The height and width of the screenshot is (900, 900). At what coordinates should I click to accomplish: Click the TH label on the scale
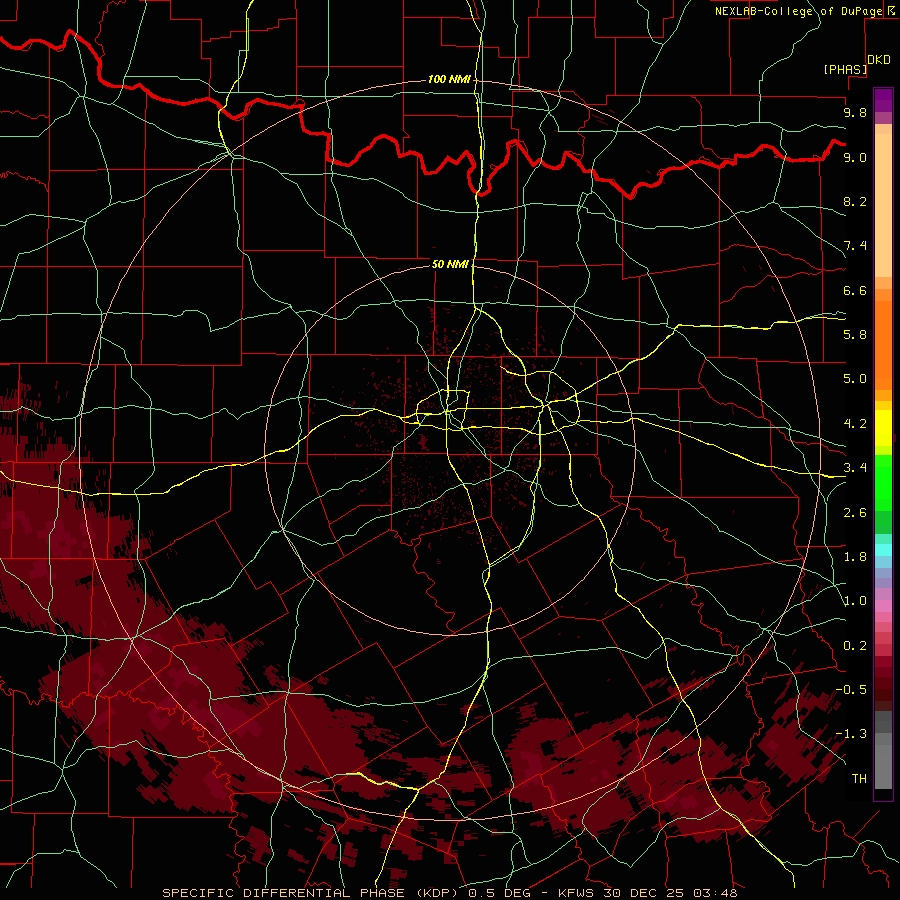coord(859,779)
